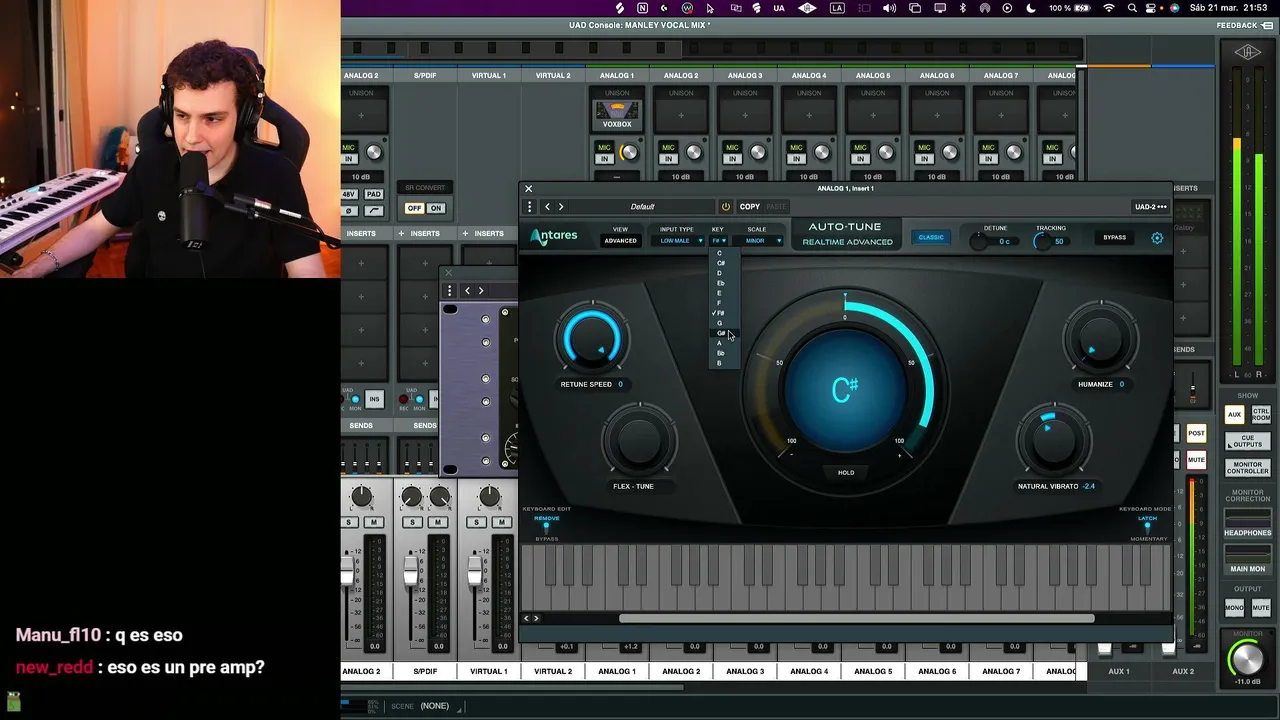
Task: Enable 48V phantom power on Analog 2
Action: click(349, 194)
